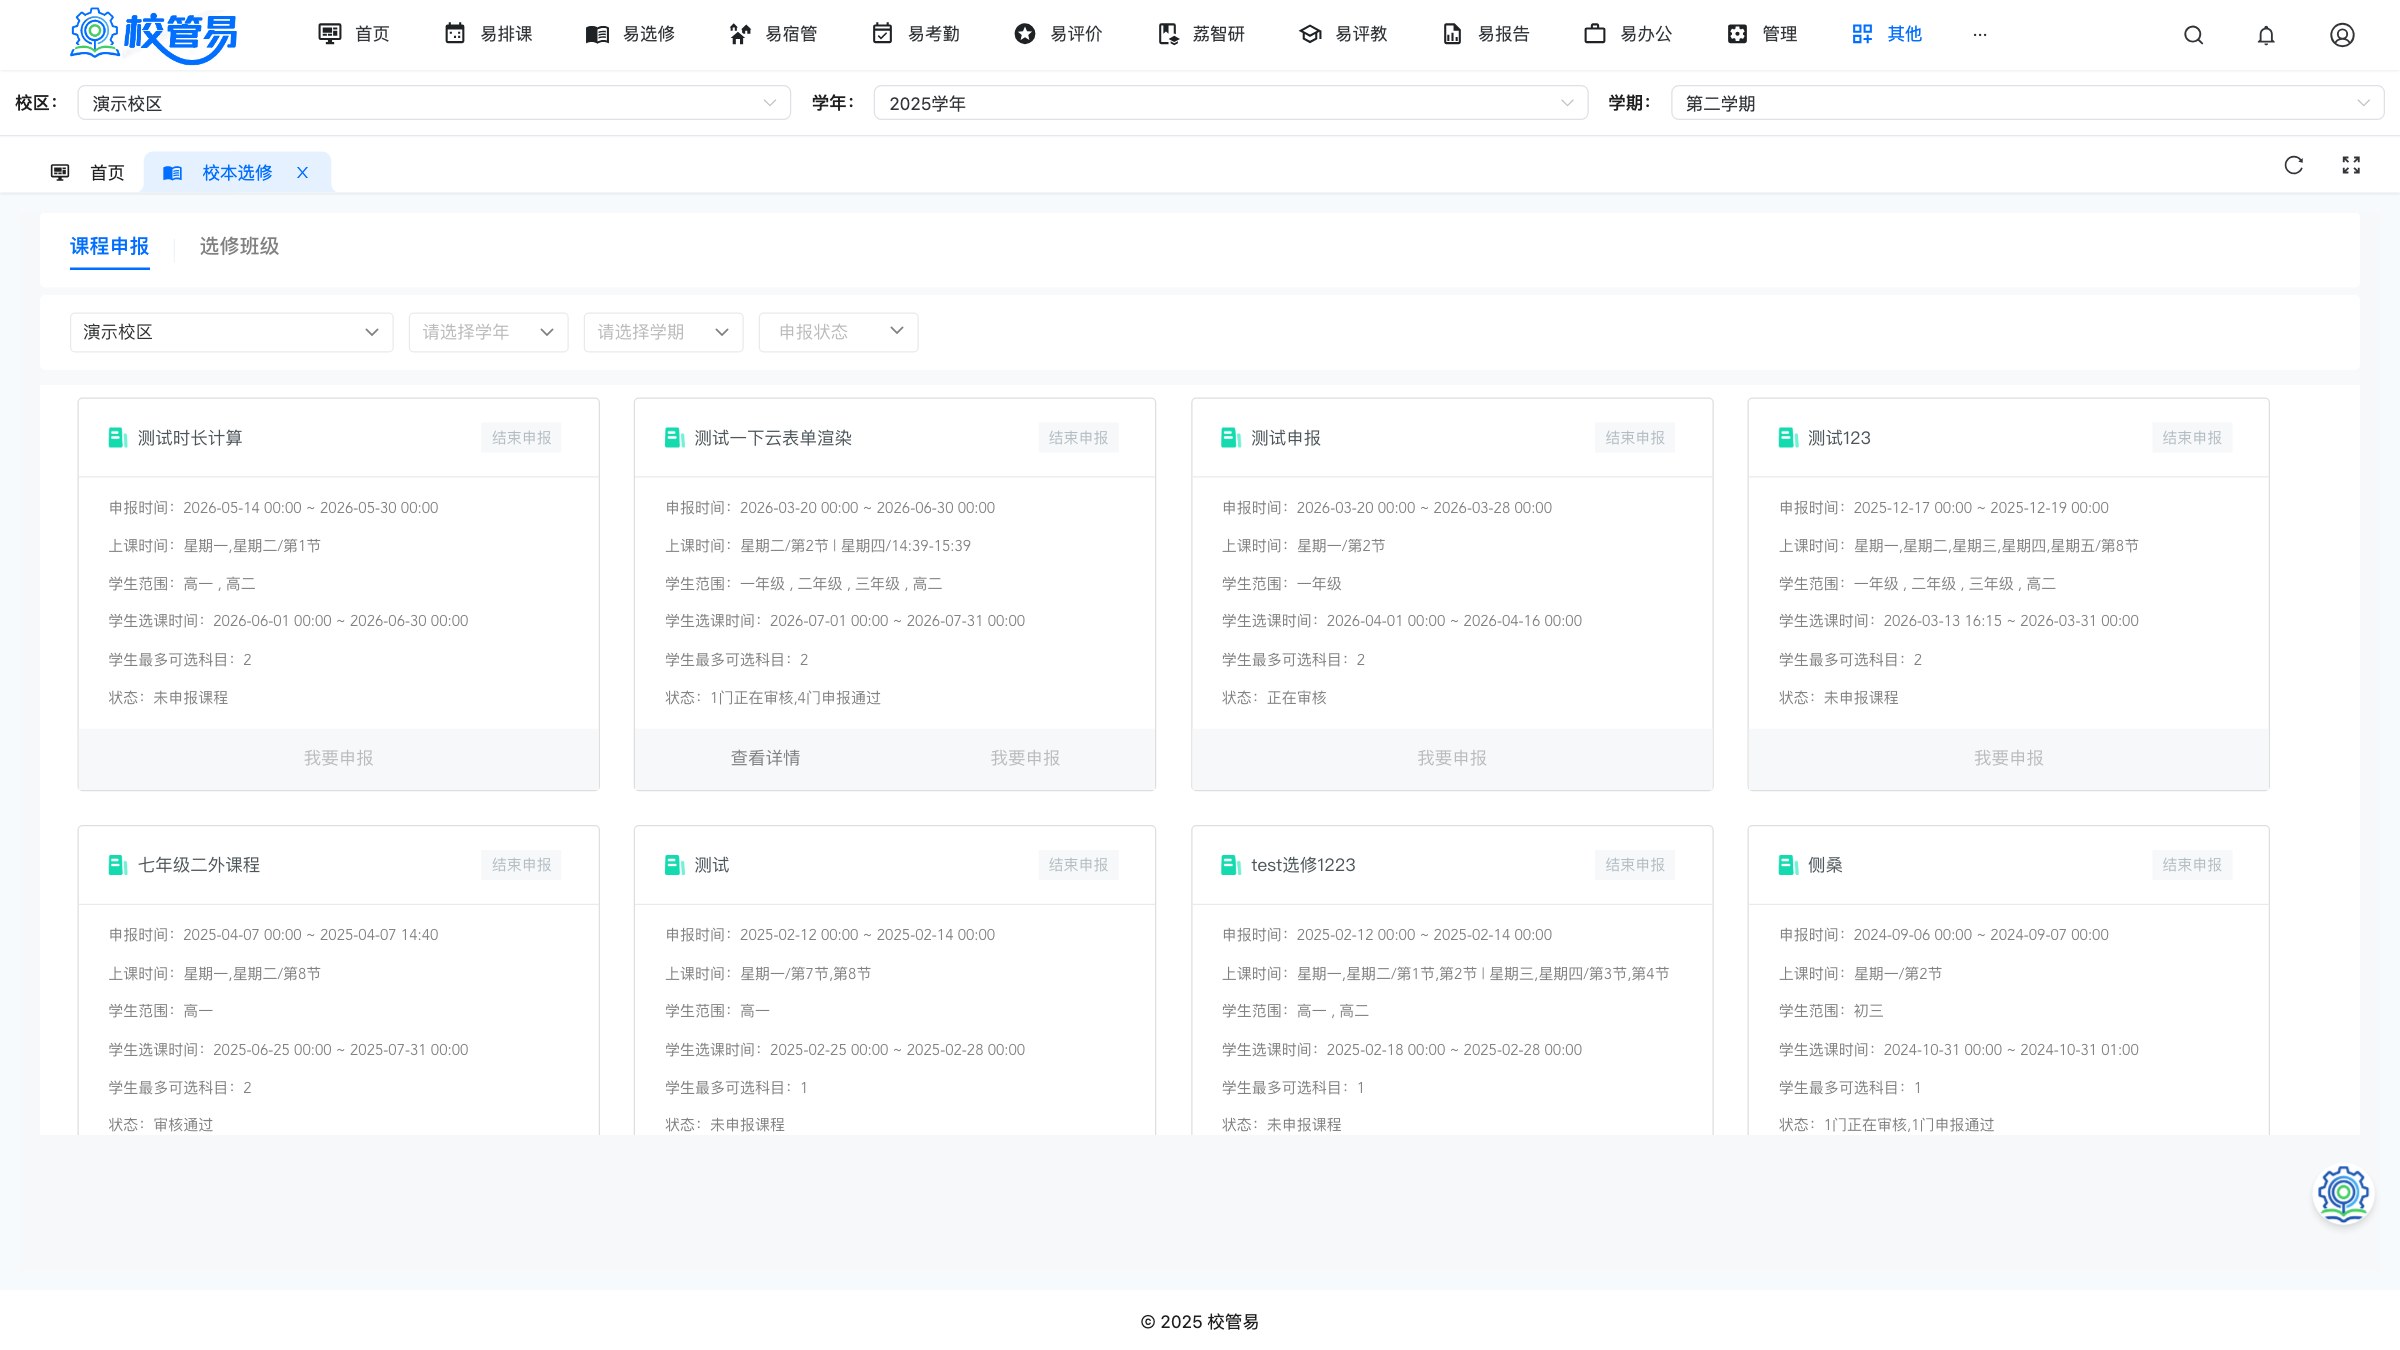Open the notification bell
The width and height of the screenshot is (2400, 1350).
[2266, 35]
